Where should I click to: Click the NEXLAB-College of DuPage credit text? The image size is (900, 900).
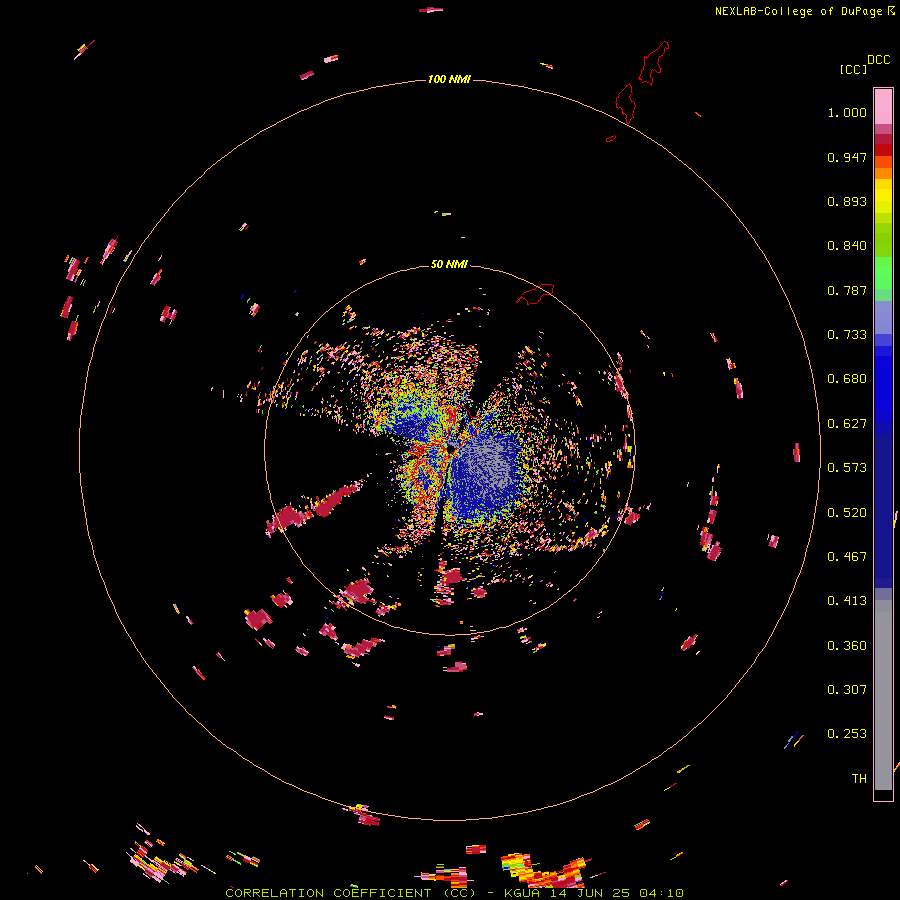(799, 11)
